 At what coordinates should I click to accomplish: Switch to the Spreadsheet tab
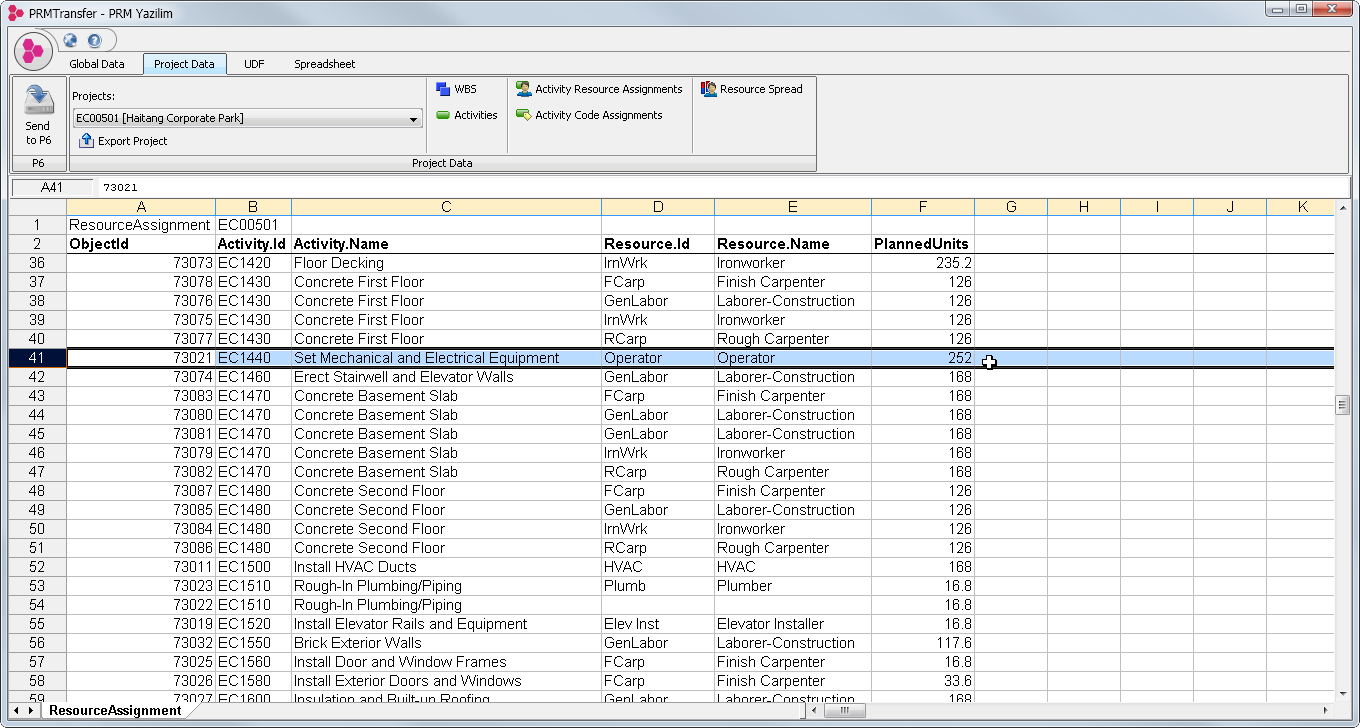click(x=324, y=64)
